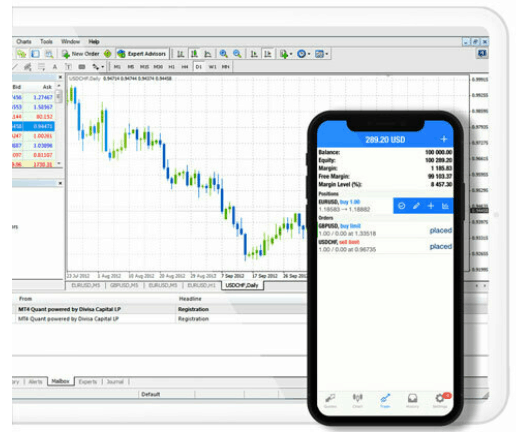Tap chart icon on EURUSD position row
This screenshot has height=433, width=516.
445,206
